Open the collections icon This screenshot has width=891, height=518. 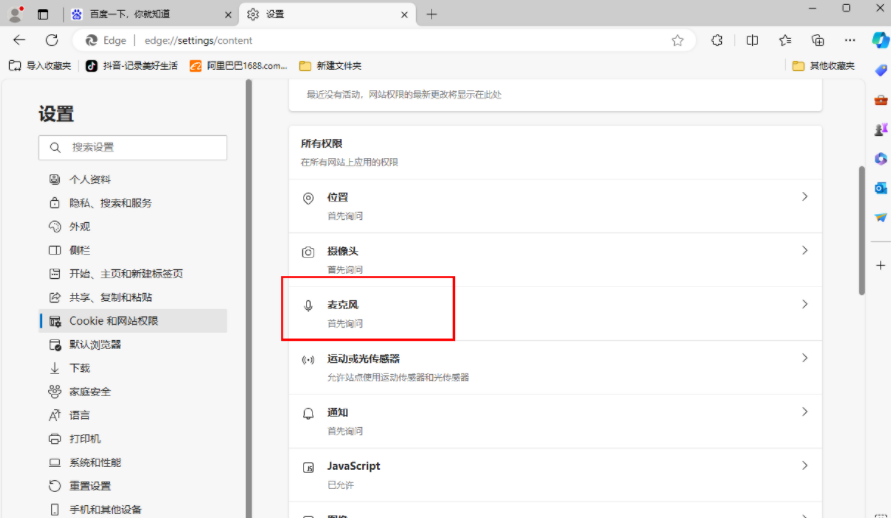coord(818,40)
